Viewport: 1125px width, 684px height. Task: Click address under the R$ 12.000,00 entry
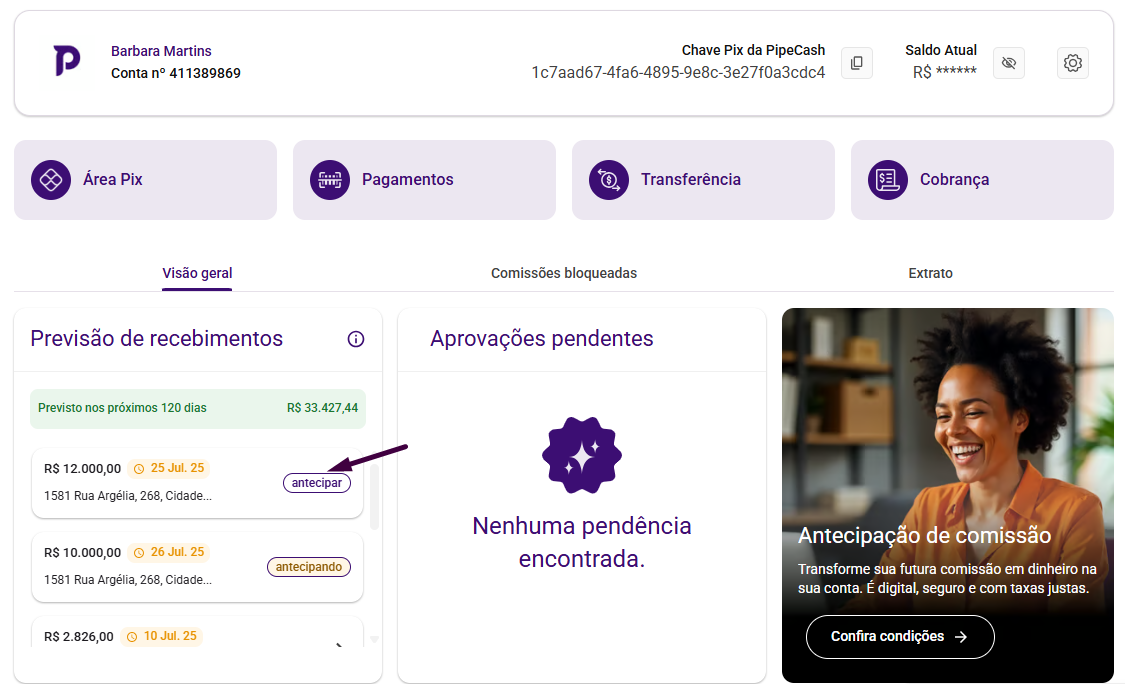[128, 496]
